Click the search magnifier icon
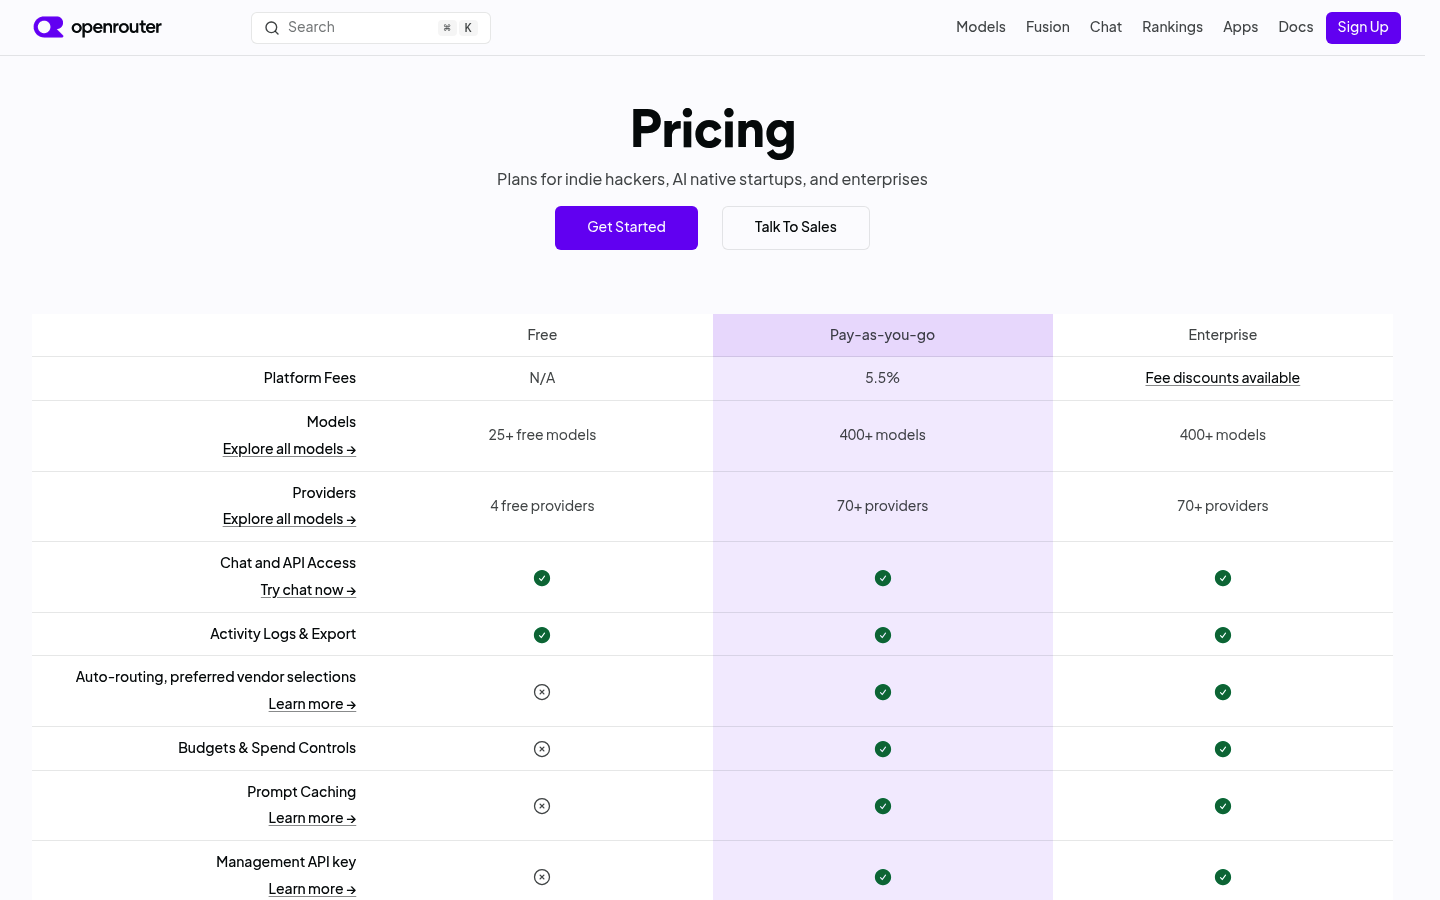Screen dimensions: 1440x900 (272, 28)
